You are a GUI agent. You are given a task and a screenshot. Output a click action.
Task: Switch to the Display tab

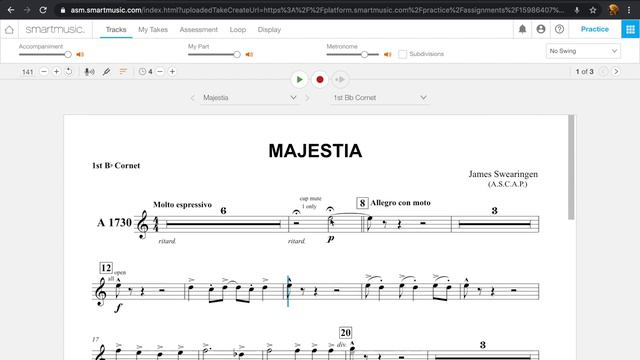[269, 29]
